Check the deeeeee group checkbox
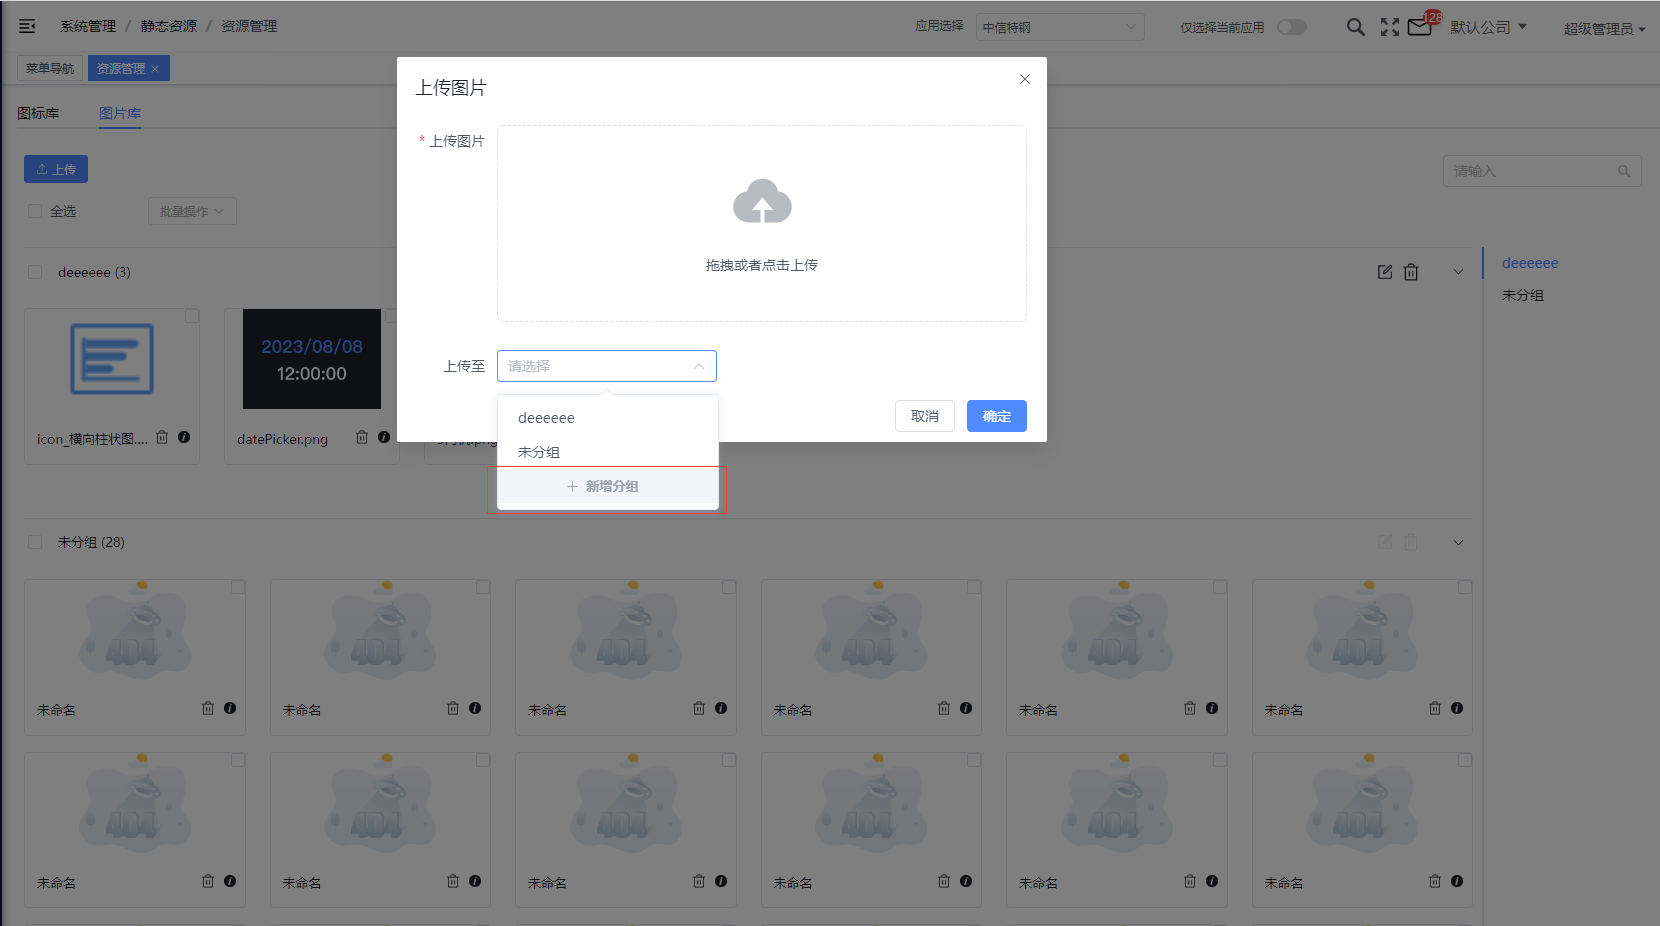The height and width of the screenshot is (926, 1660). tap(35, 272)
